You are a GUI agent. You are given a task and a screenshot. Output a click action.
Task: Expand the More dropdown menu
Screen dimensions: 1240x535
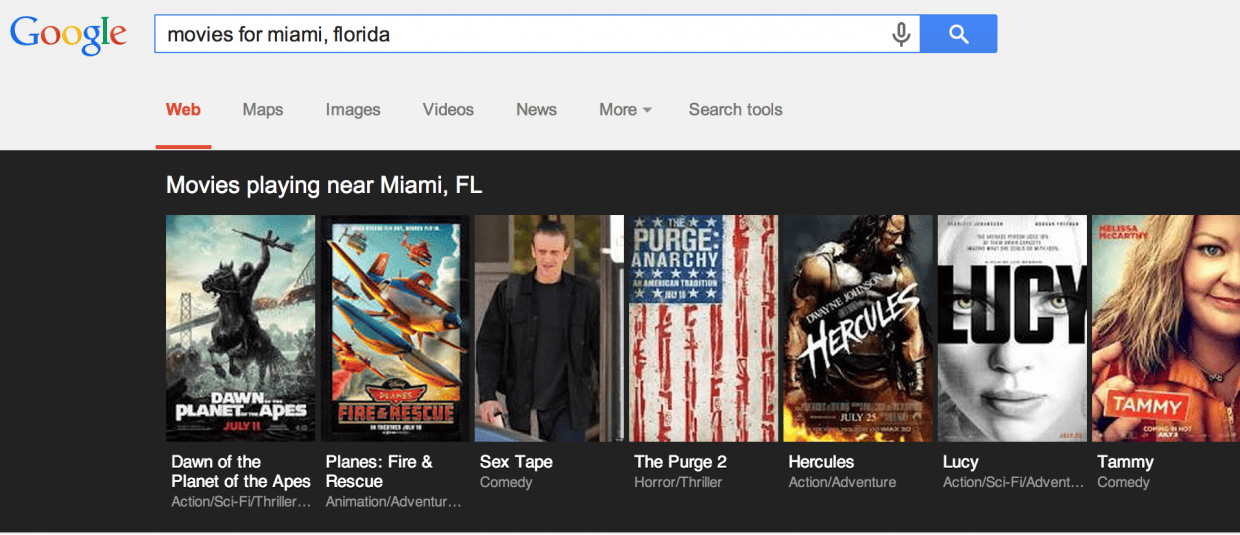pyautogui.click(x=625, y=110)
